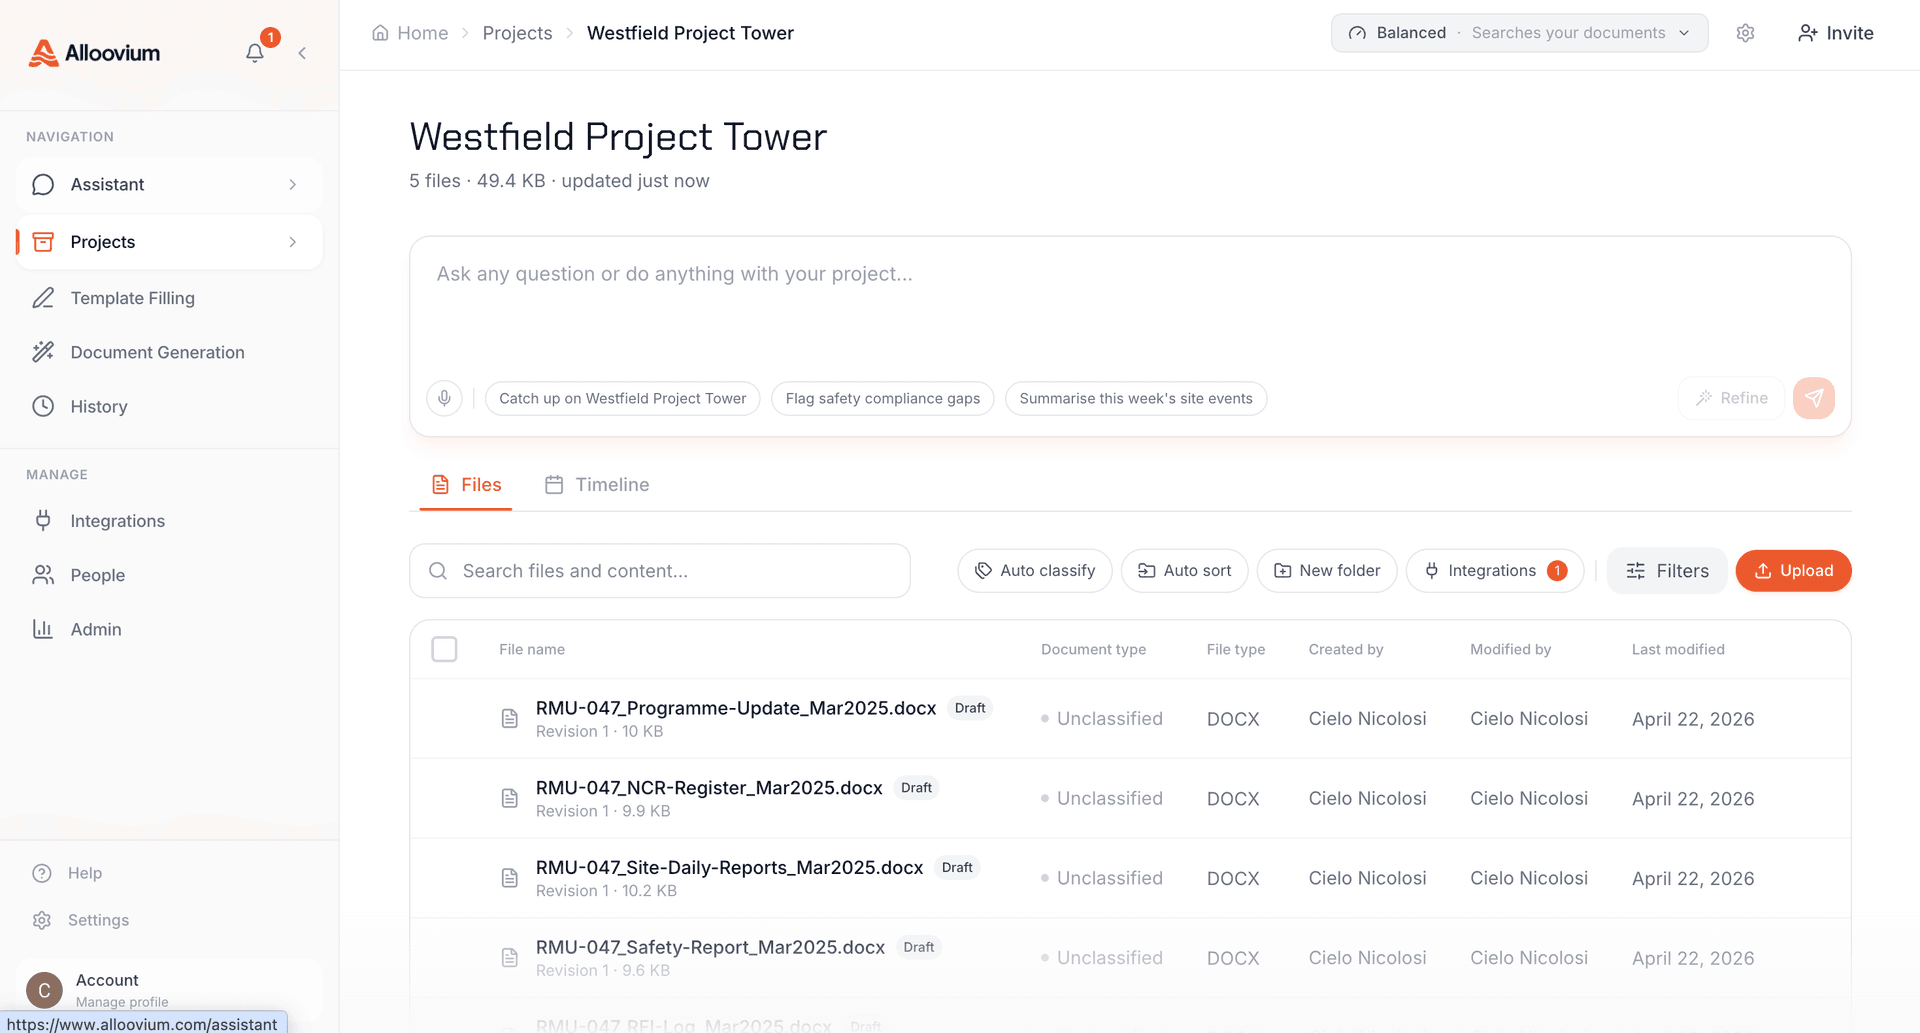Collapse the sidebar with the chevron
This screenshot has width=1920, height=1033.
pos(302,53)
